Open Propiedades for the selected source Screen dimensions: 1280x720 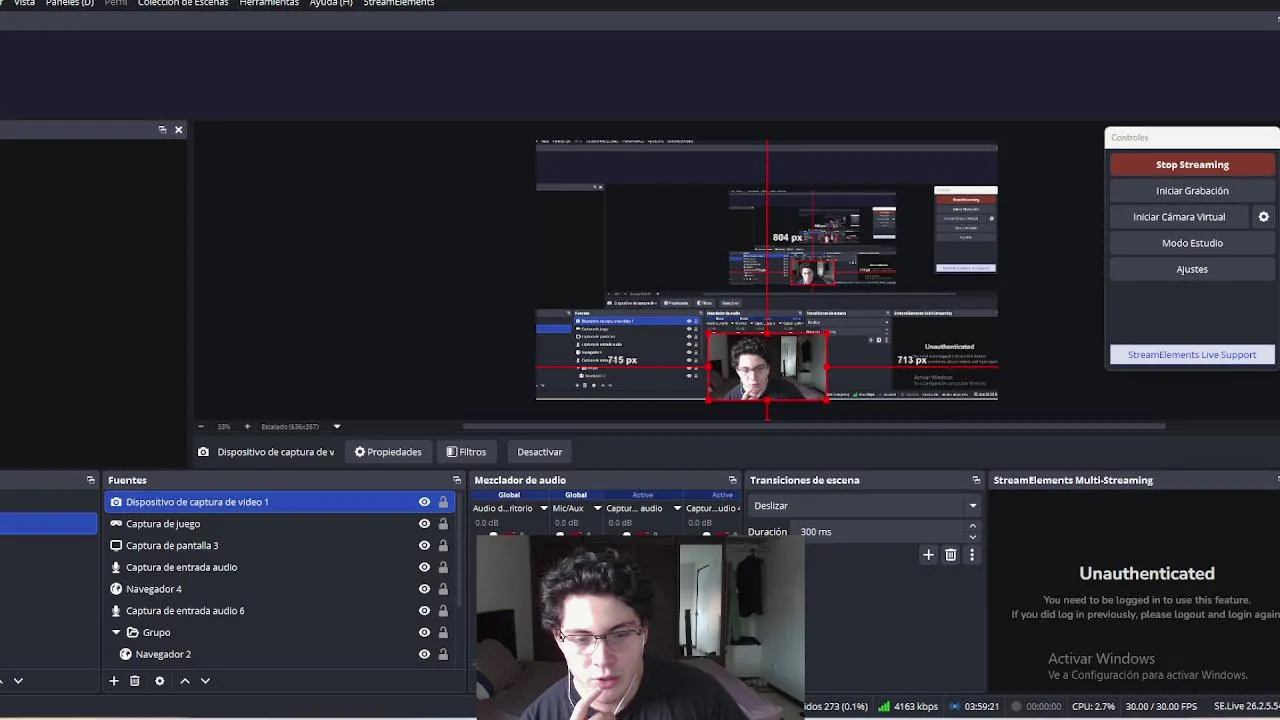[x=388, y=452]
